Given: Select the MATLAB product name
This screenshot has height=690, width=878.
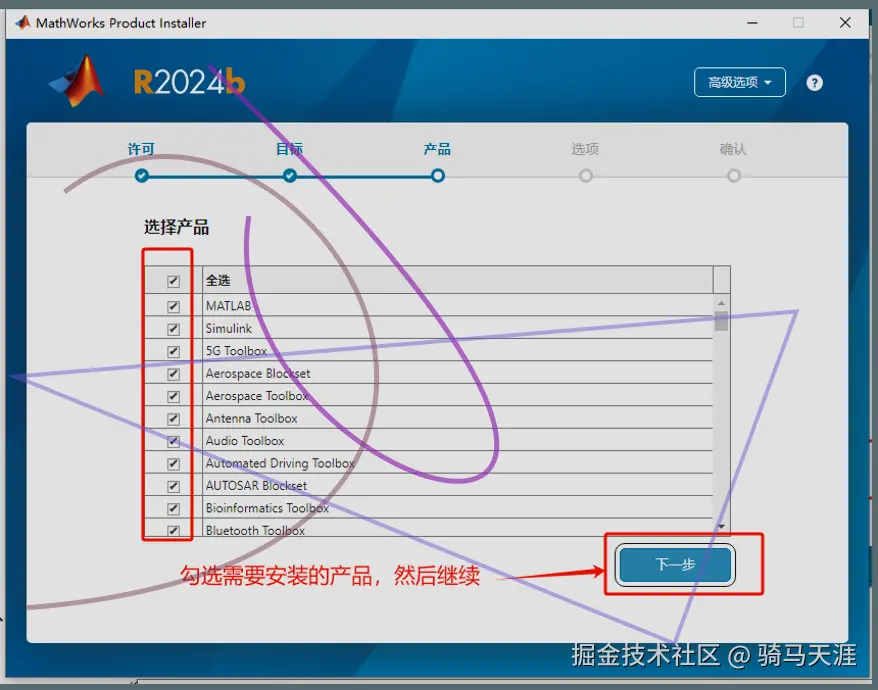Looking at the screenshot, I should (x=228, y=306).
